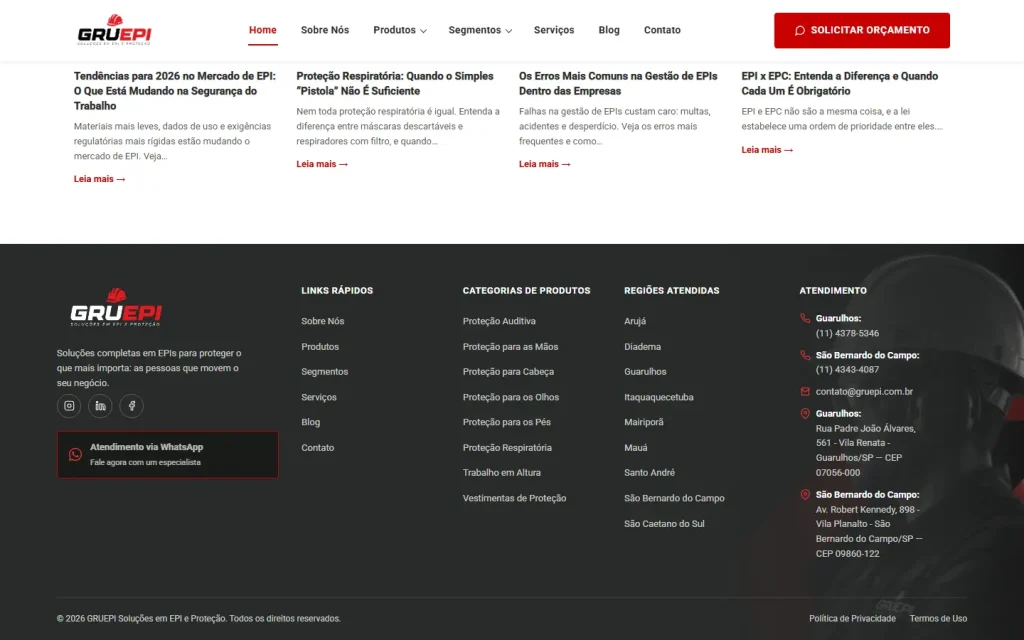Select São Bernardo do Campo region link
The image size is (1024, 640).
[x=675, y=498]
